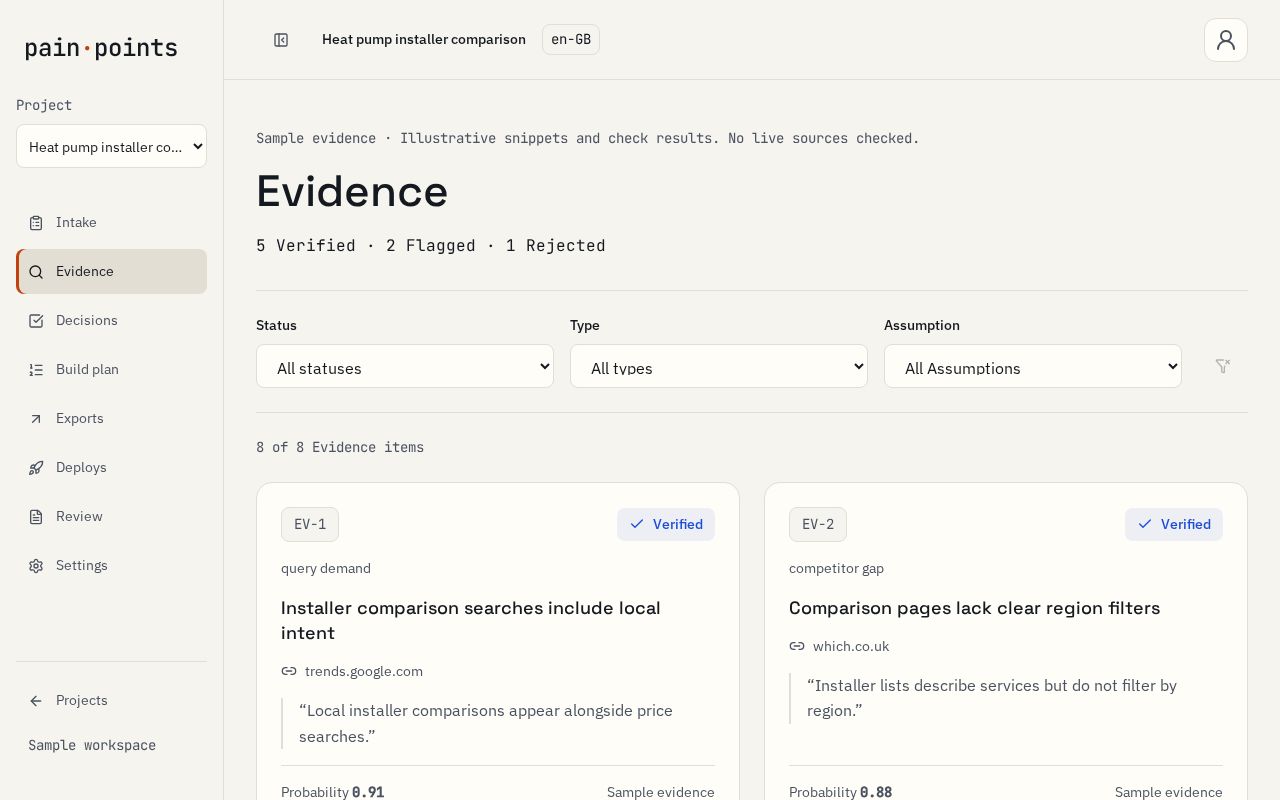1280x800 pixels.
Task: Click the EV-1 identifier tag
Action: pyautogui.click(x=310, y=524)
